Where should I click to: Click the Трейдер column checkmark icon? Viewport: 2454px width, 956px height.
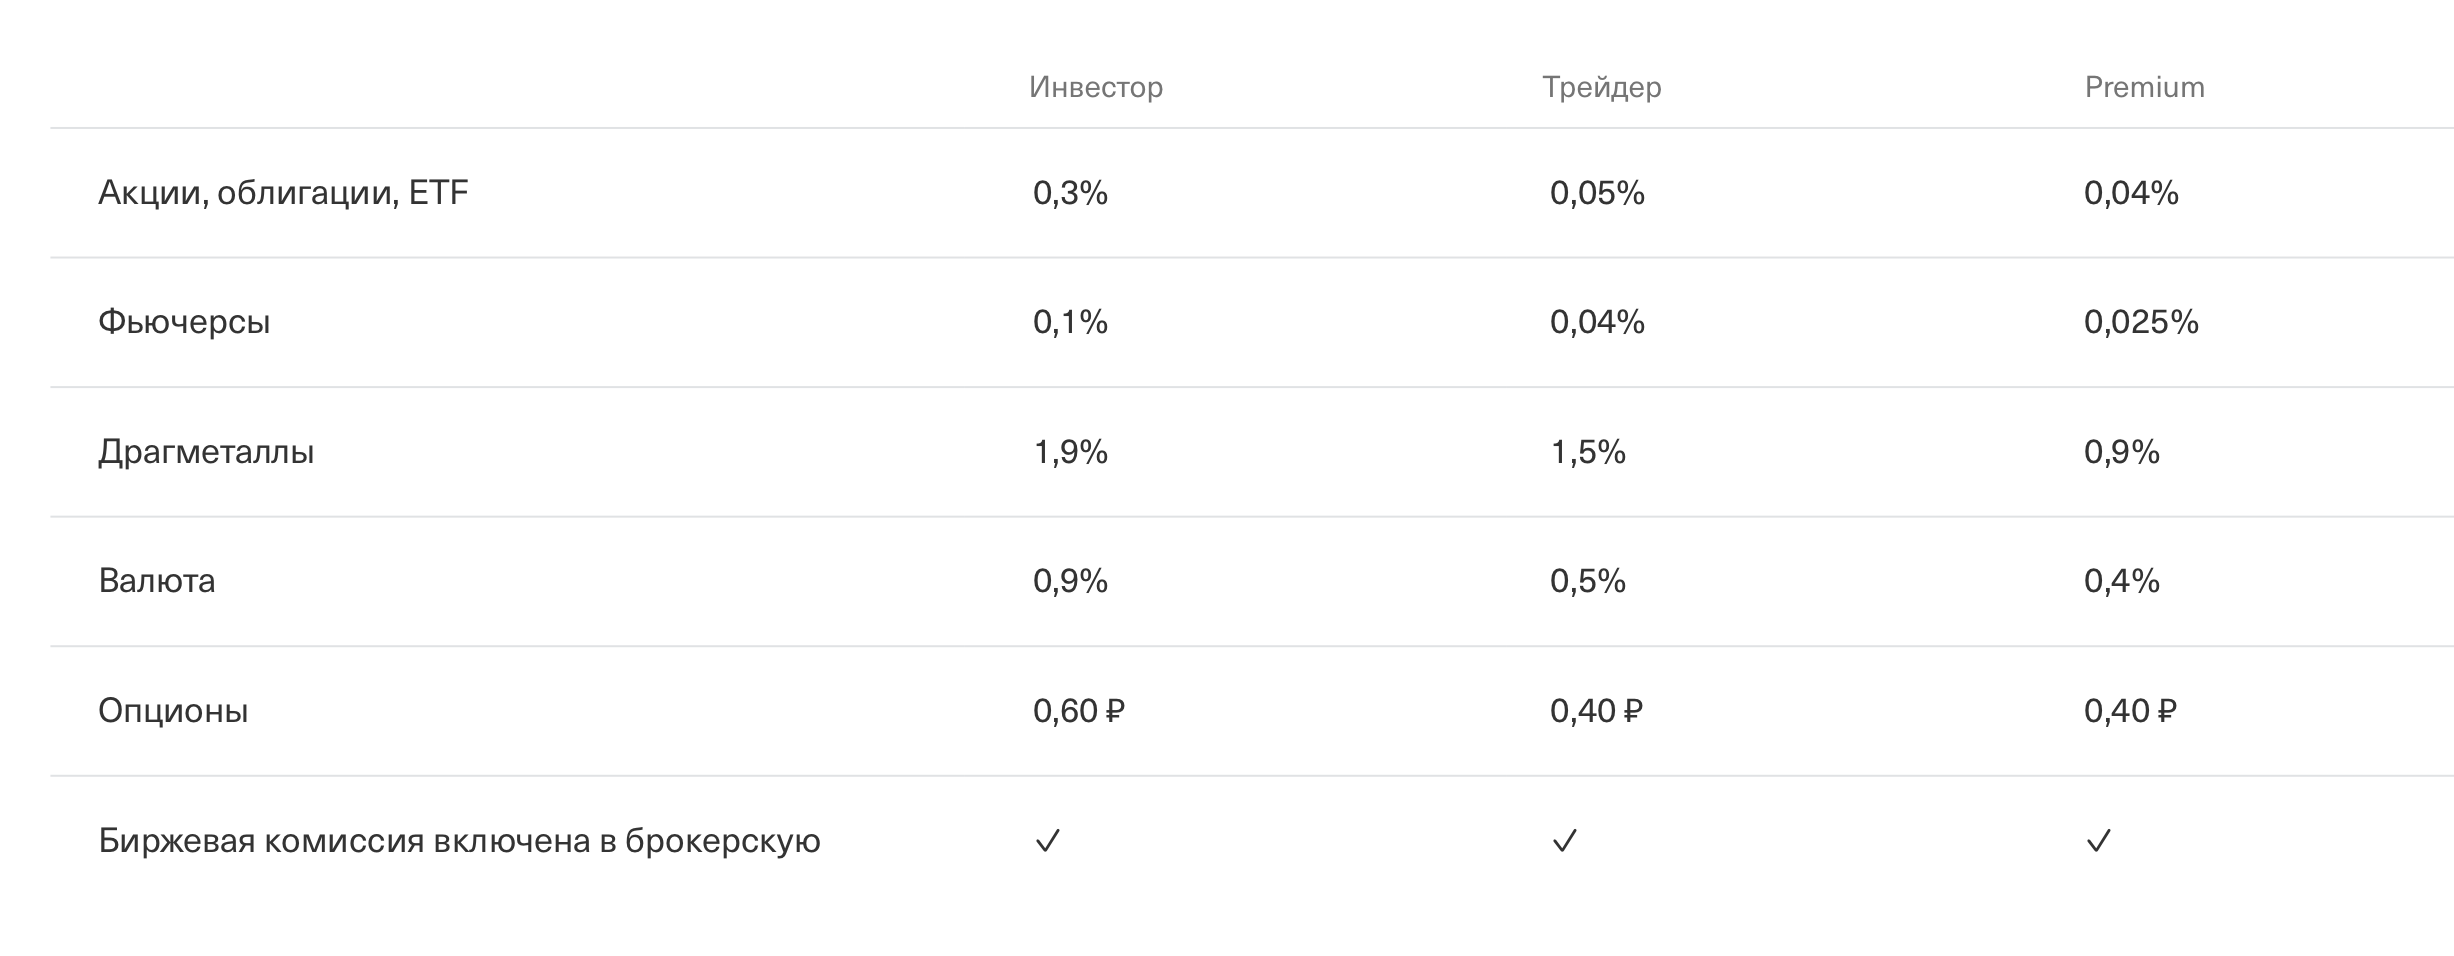(1564, 841)
